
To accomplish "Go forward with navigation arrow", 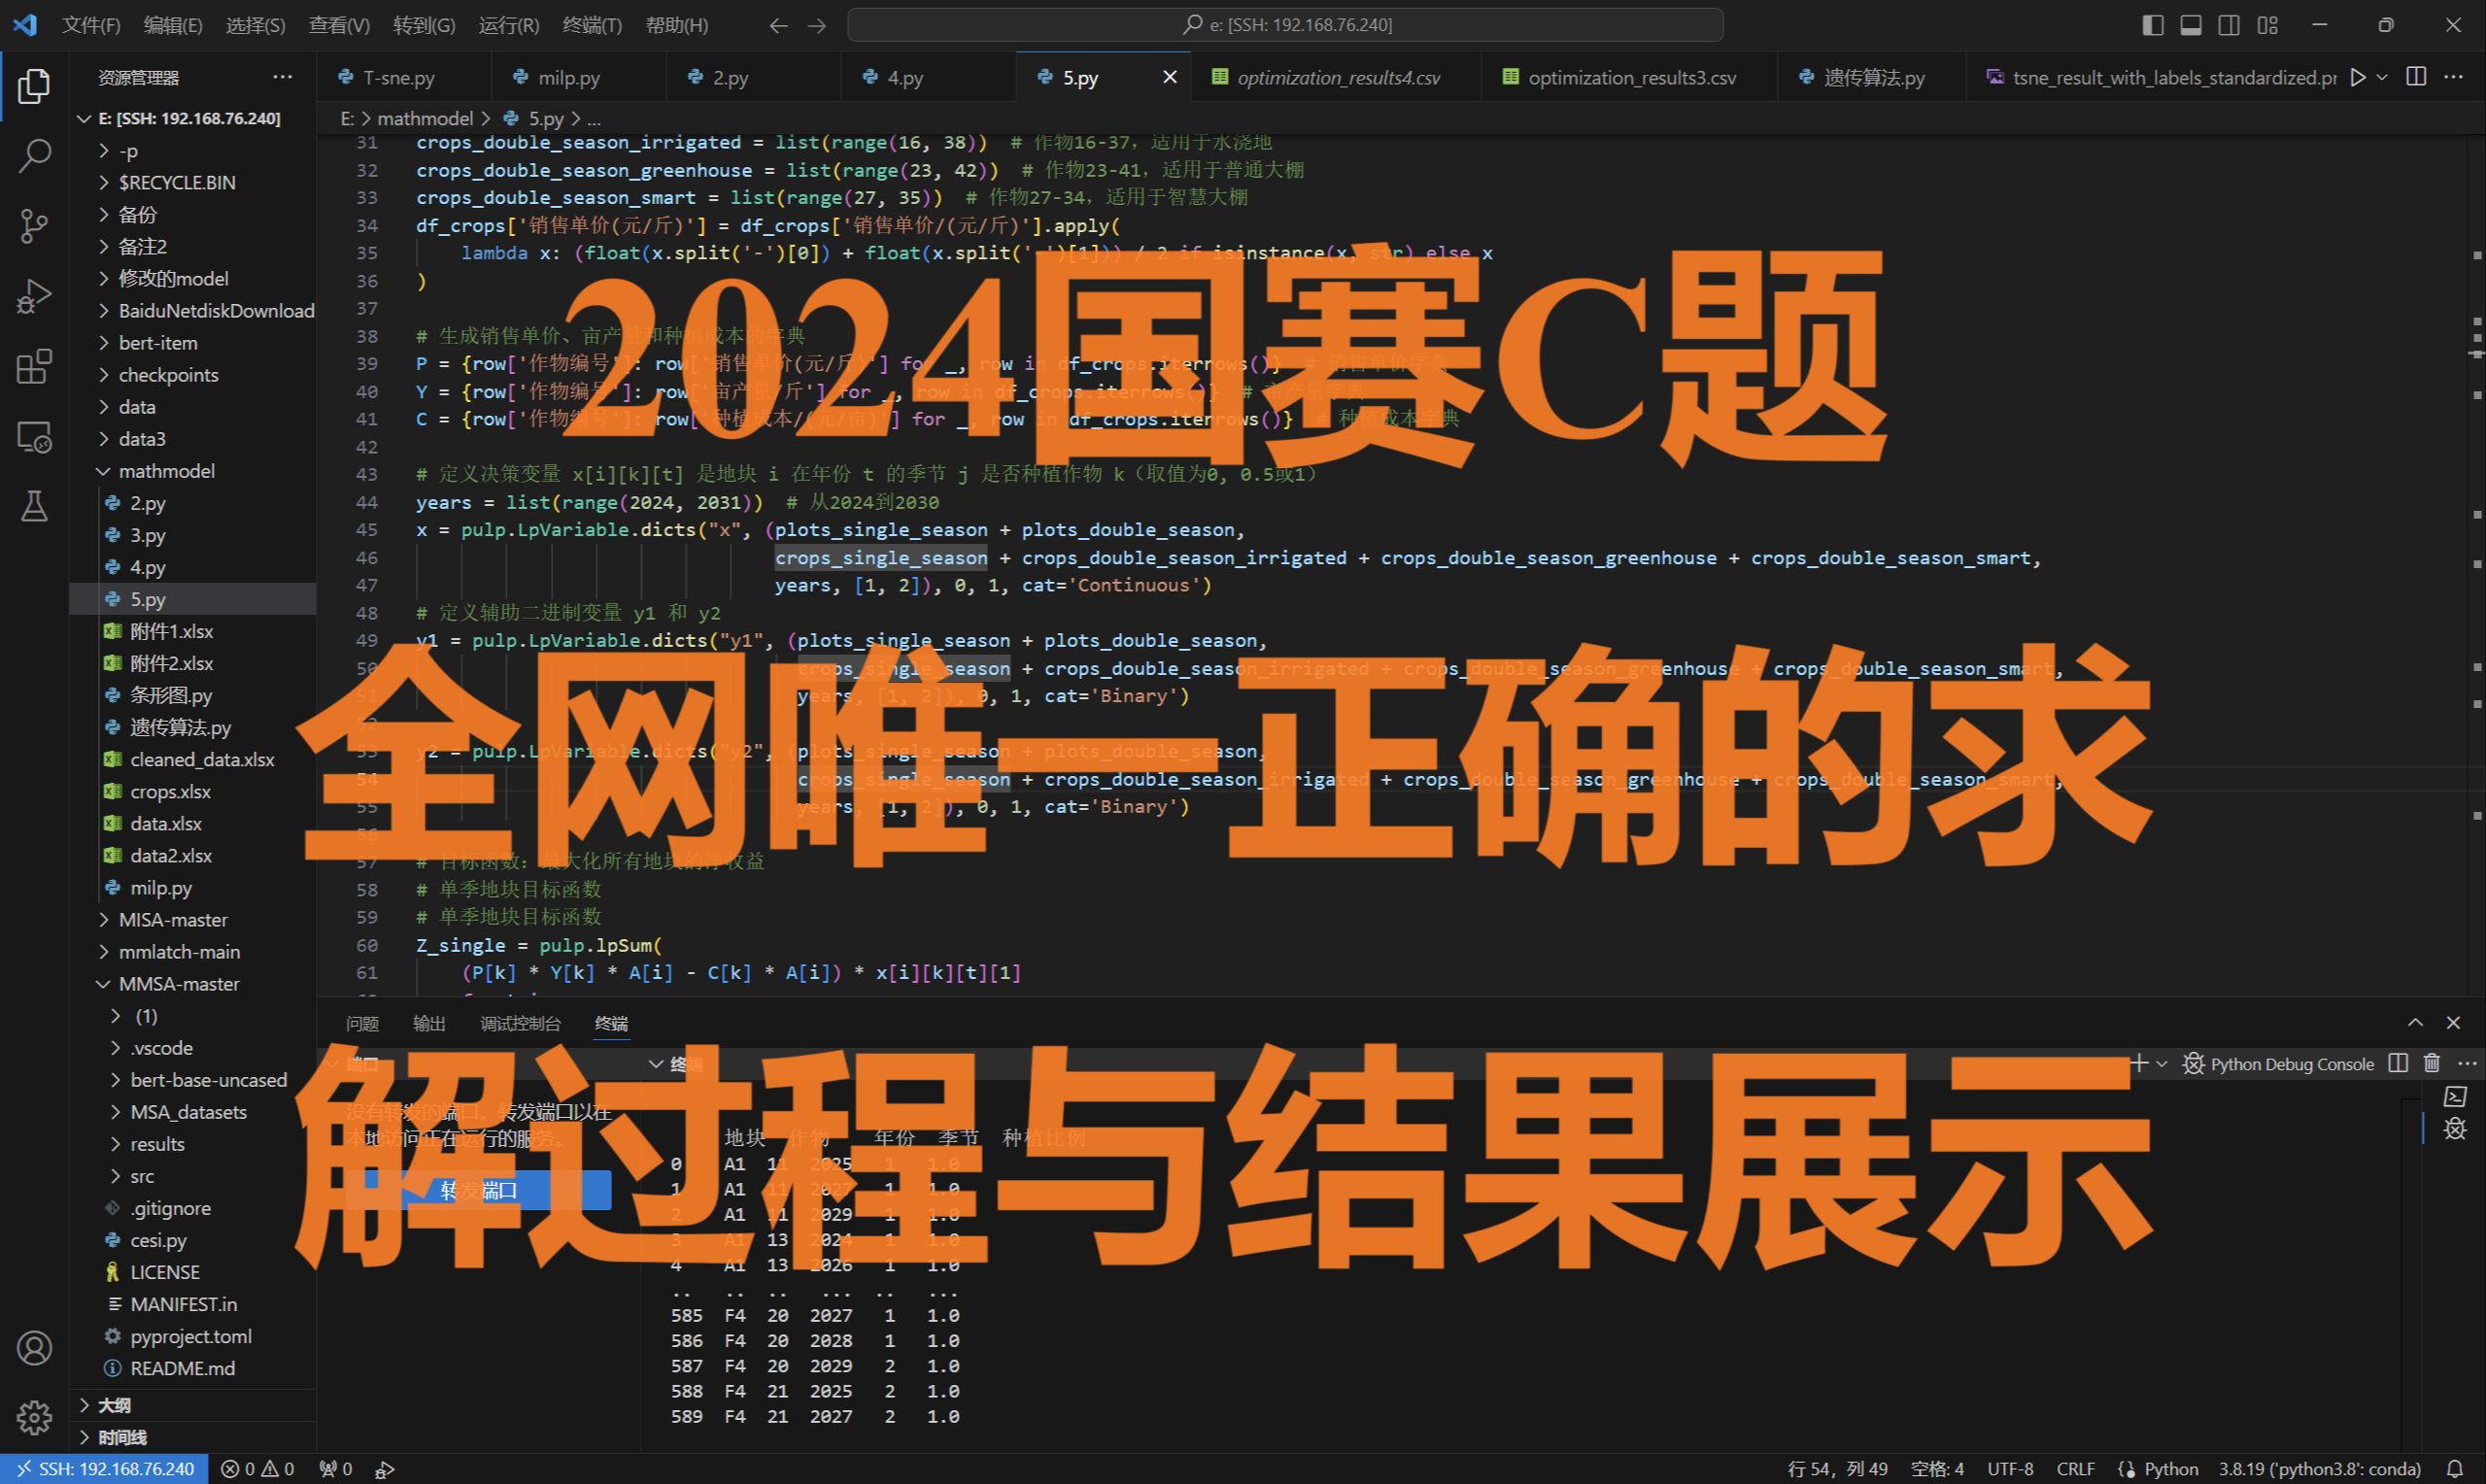I will pos(817,25).
